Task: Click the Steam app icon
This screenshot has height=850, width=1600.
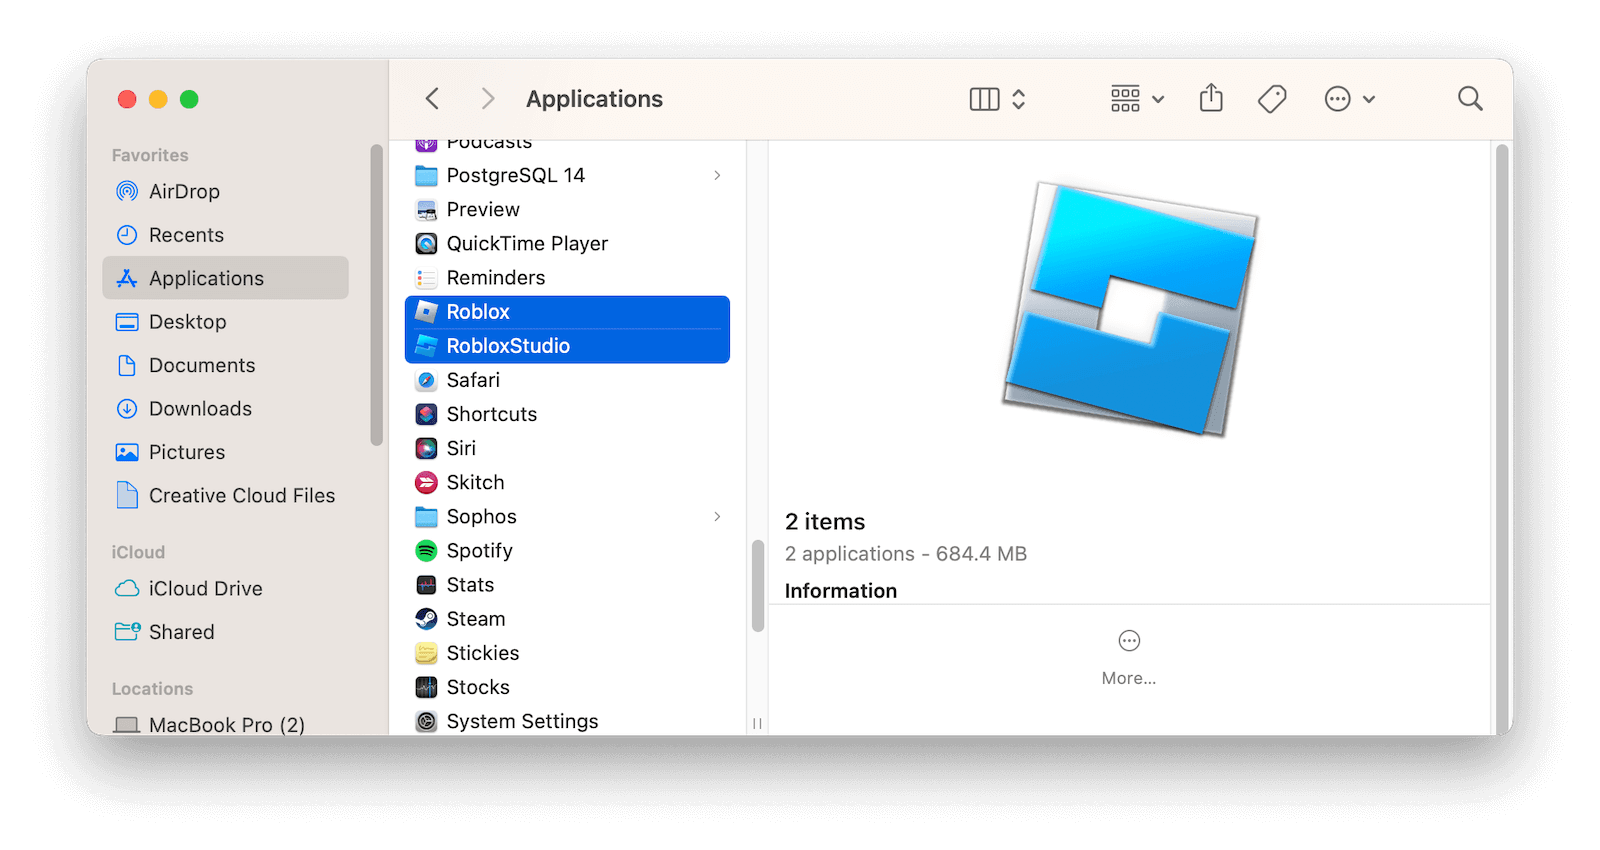Action: [426, 619]
